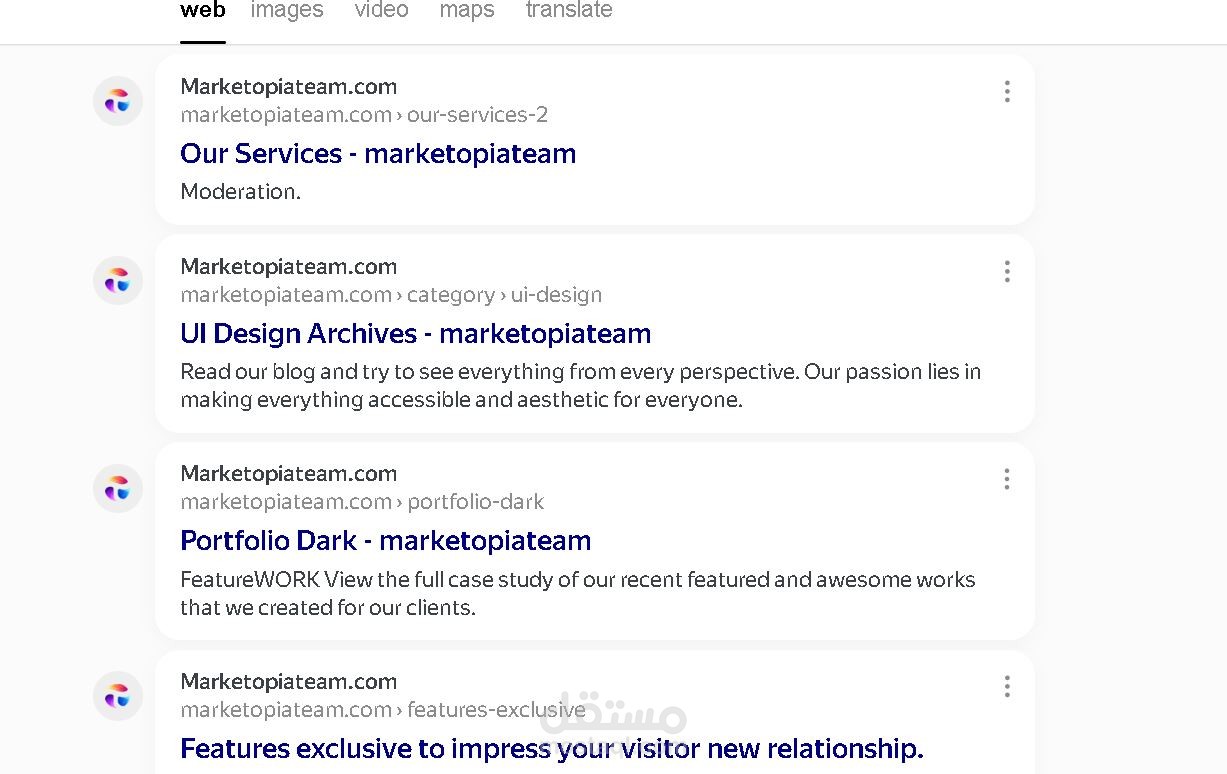Open the translate tab

click(x=569, y=11)
